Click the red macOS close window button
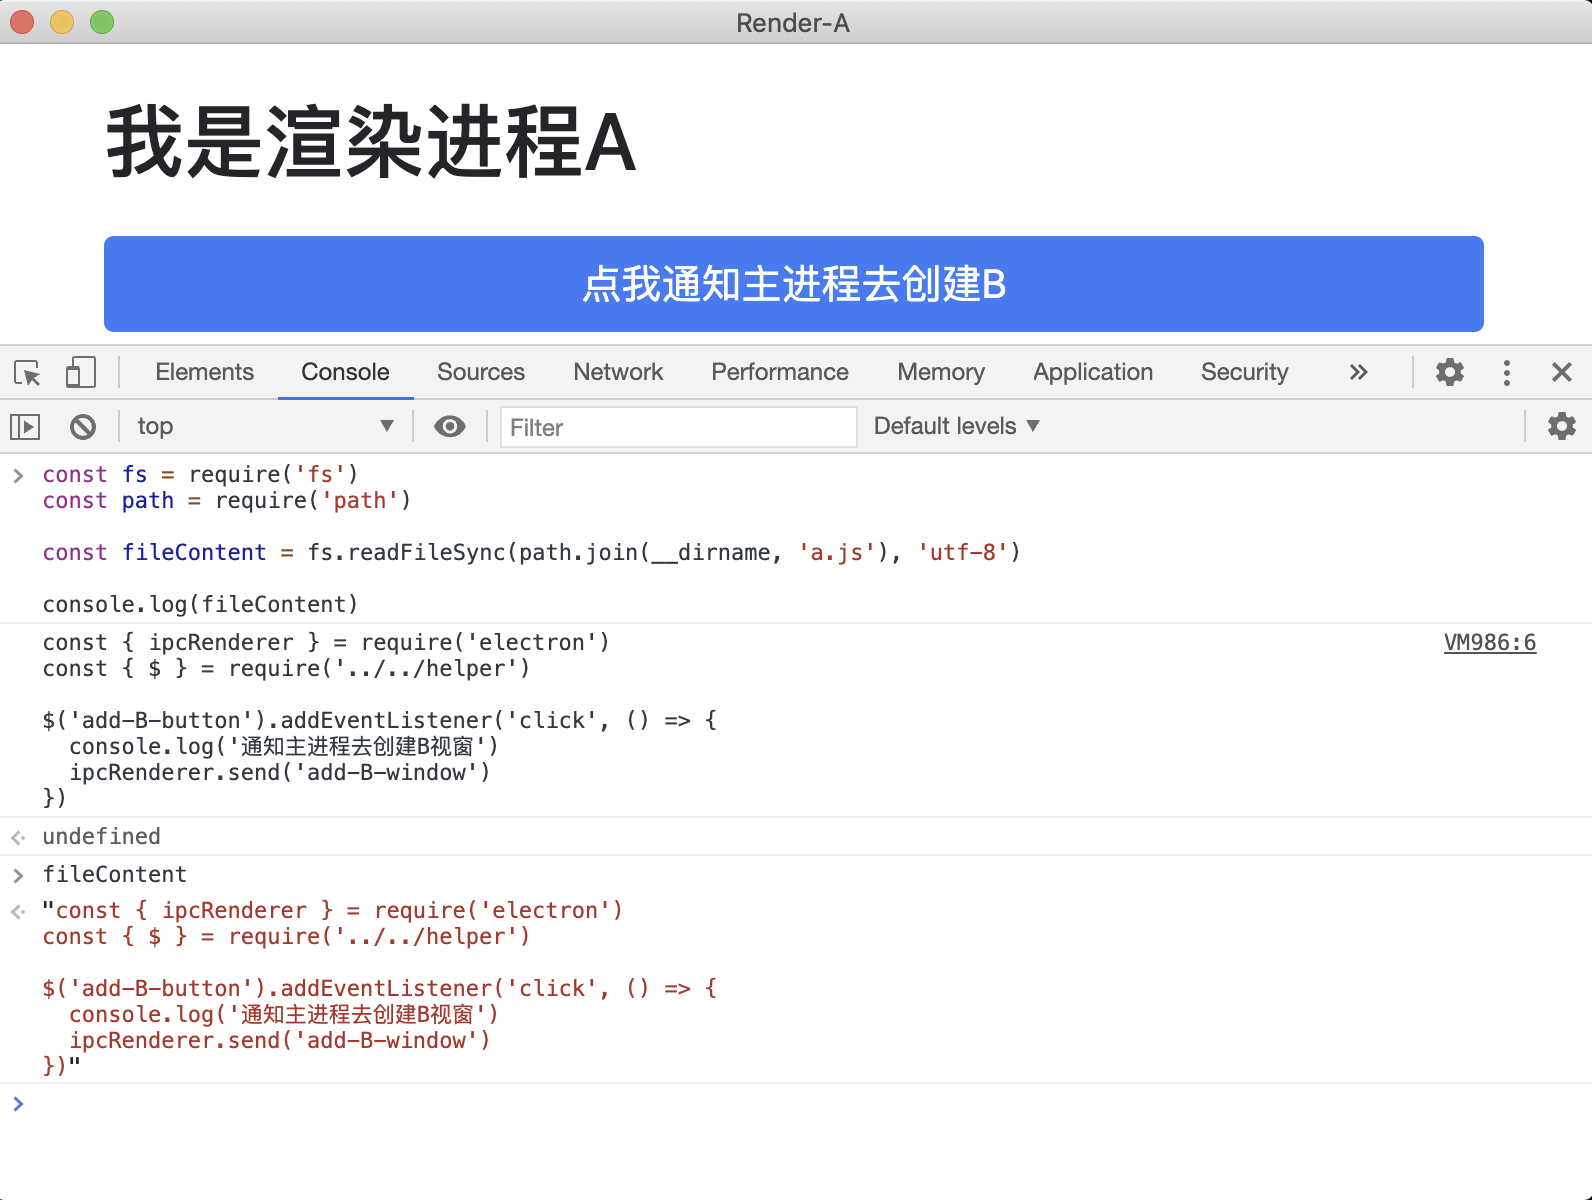 [22, 22]
